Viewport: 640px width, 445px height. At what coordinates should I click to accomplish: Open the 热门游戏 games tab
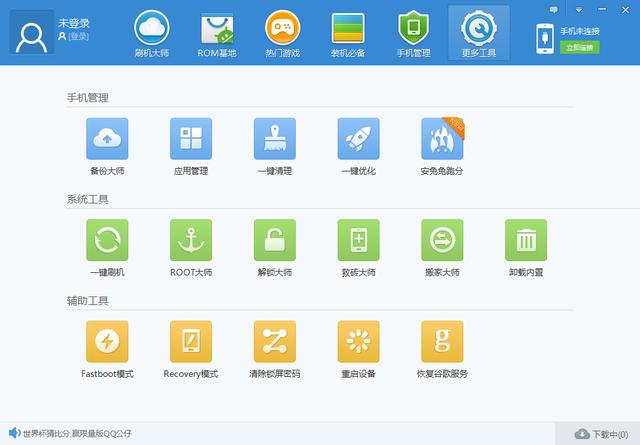click(x=284, y=32)
